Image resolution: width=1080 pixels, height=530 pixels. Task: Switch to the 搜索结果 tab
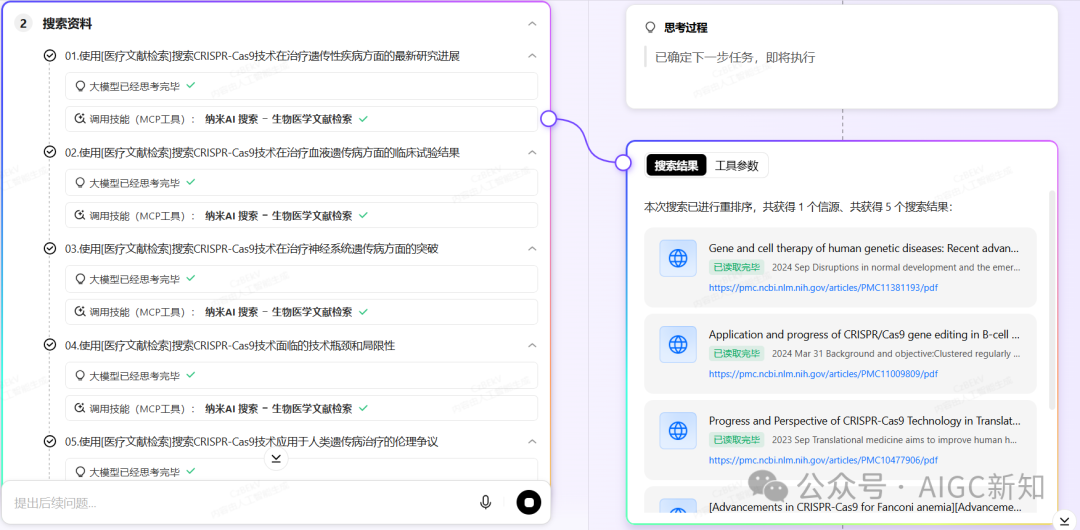tap(676, 165)
